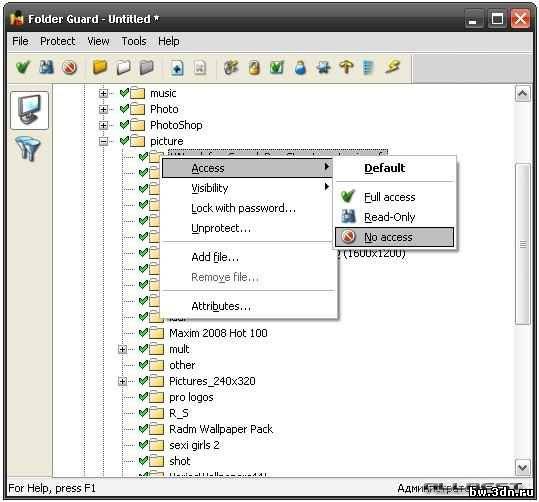This screenshot has width=539, height=502.
Task: Select the R_S folder
Action: pyautogui.click(x=179, y=413)
